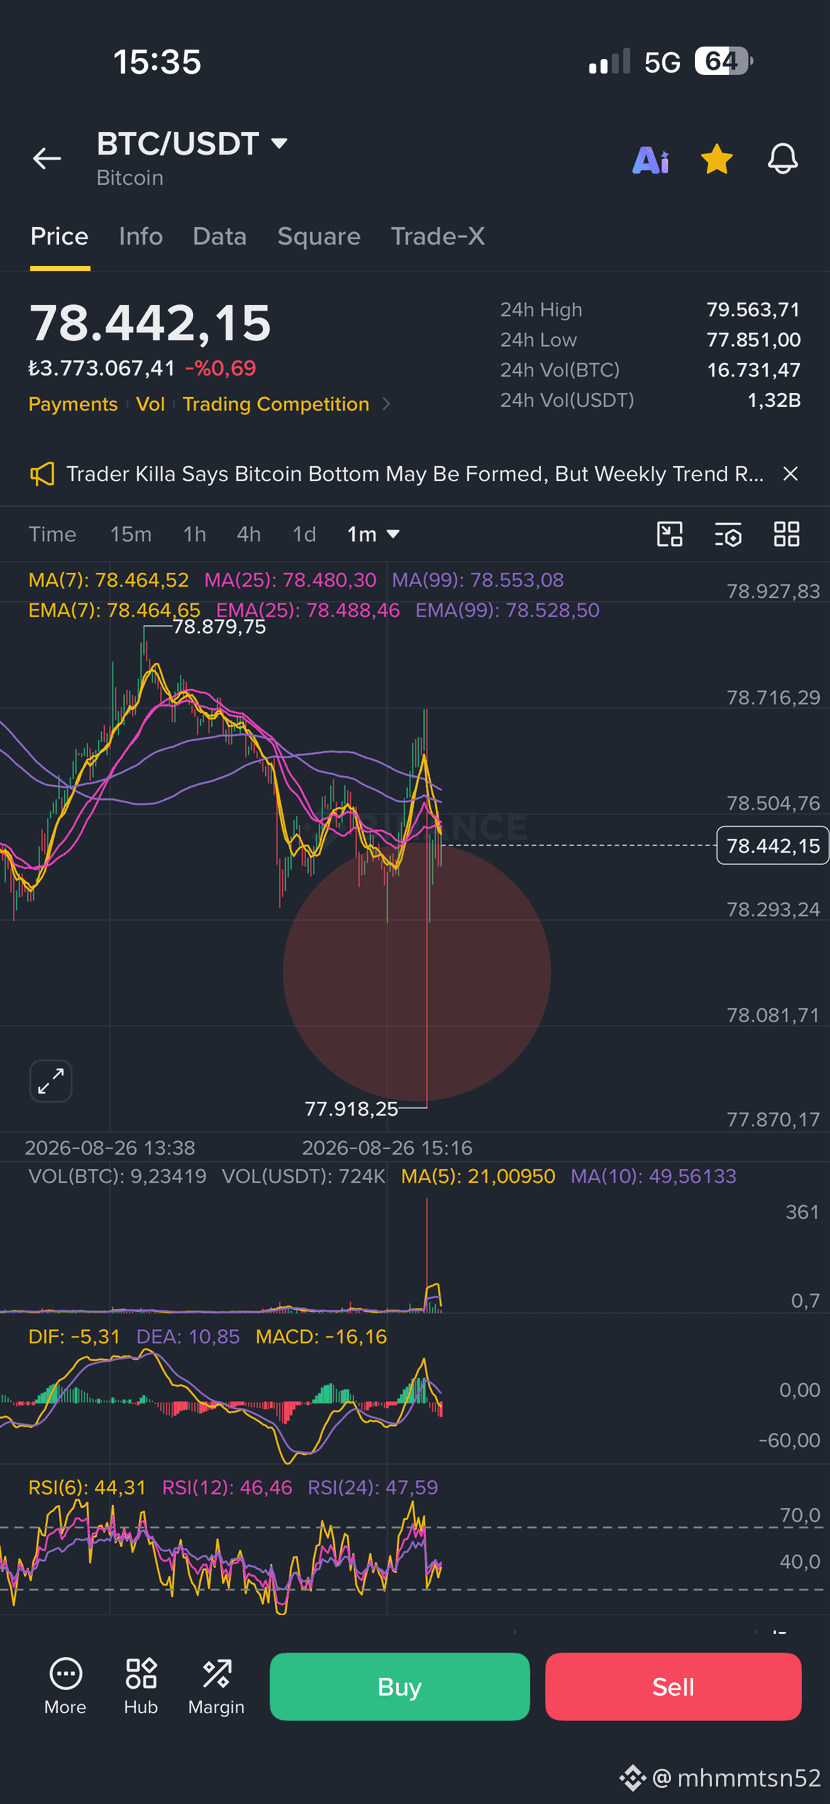The height and width of the screenshot is (1804, 830).
Task: Tap the battery indicator in status bar
Action: click(723, 62)
